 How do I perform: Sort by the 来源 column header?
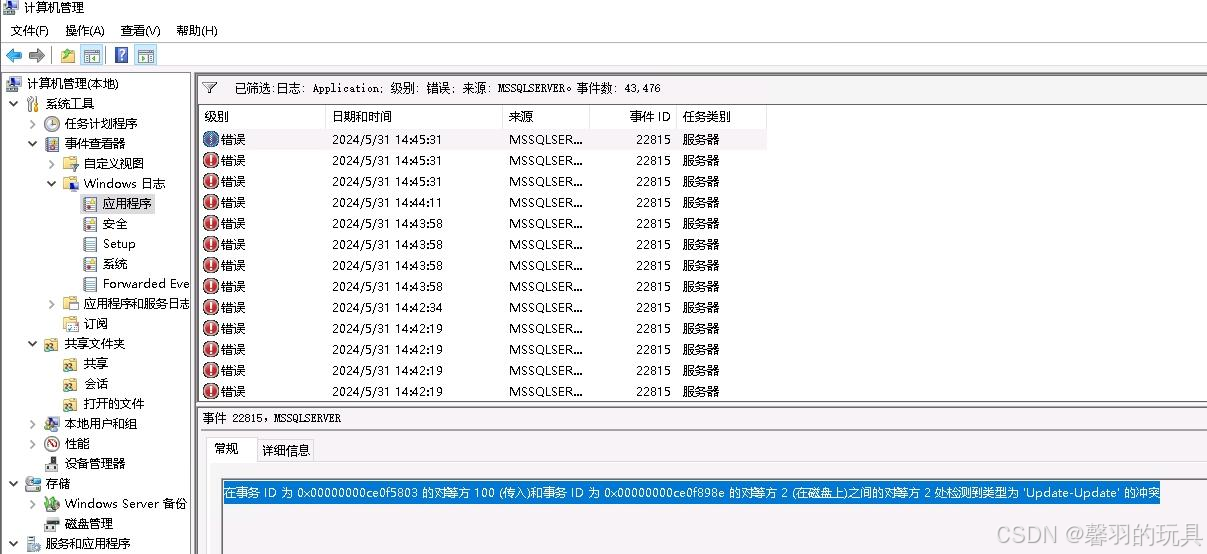[546, 117]
